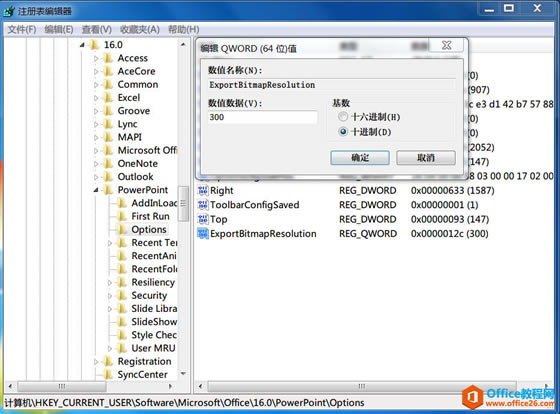Click the MAPI folder icon

coord(109,137)
